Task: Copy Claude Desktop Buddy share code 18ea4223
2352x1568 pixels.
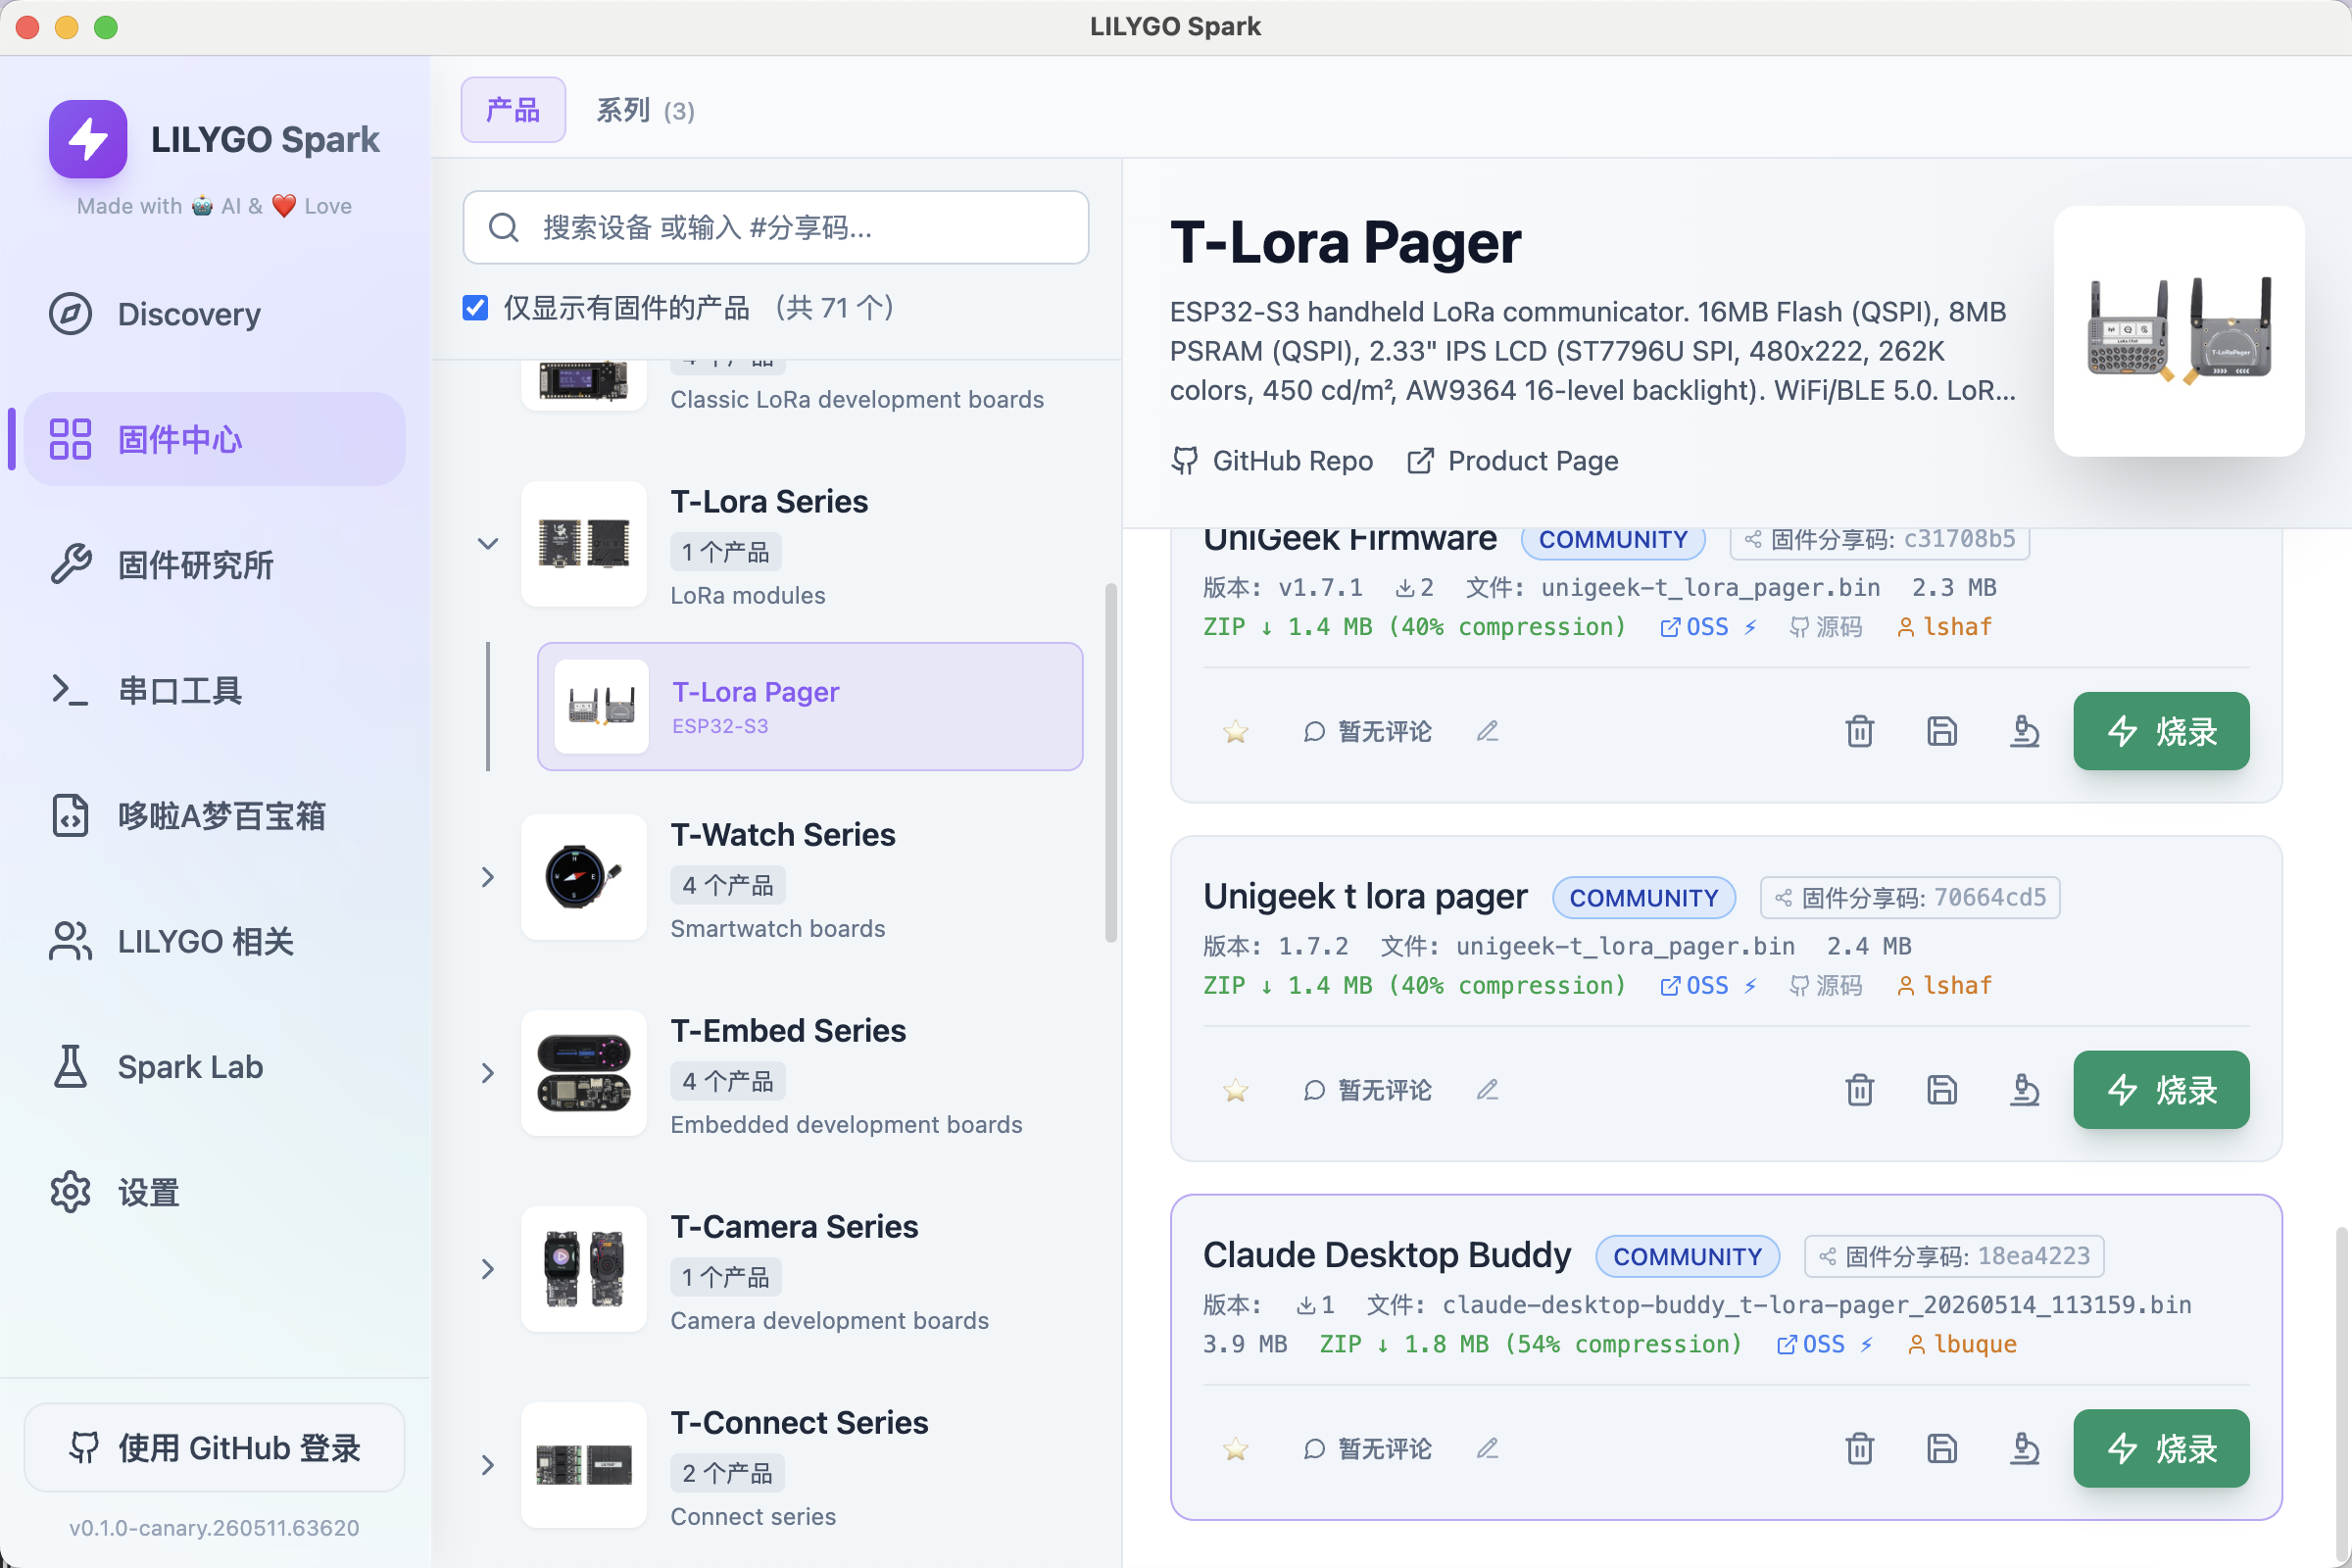Action: pyautogui.click(x=1954, y=1257)
